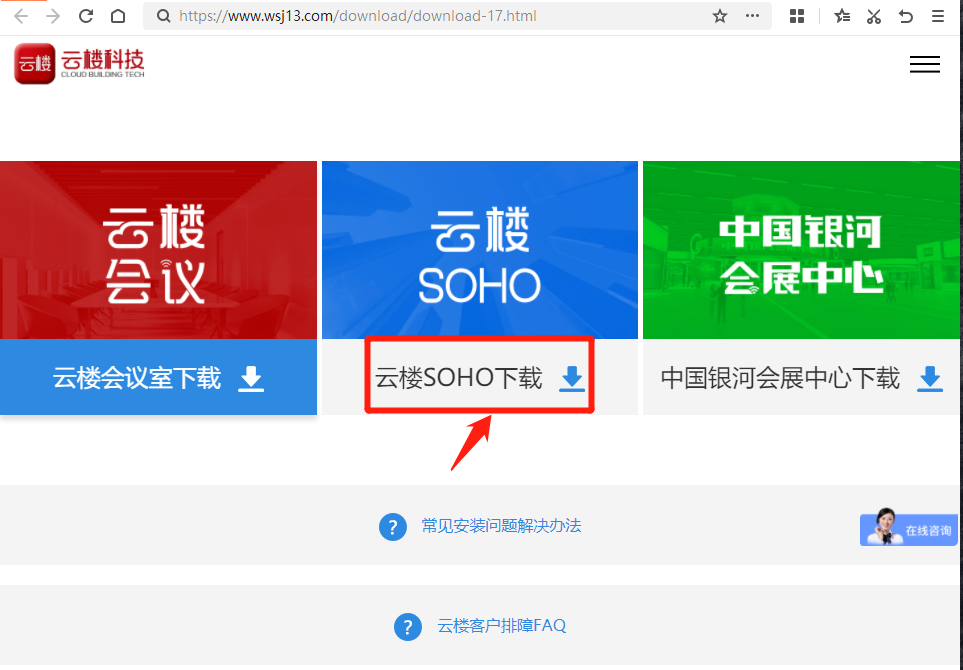Click the 云楼SOHO下载 button

480,376
